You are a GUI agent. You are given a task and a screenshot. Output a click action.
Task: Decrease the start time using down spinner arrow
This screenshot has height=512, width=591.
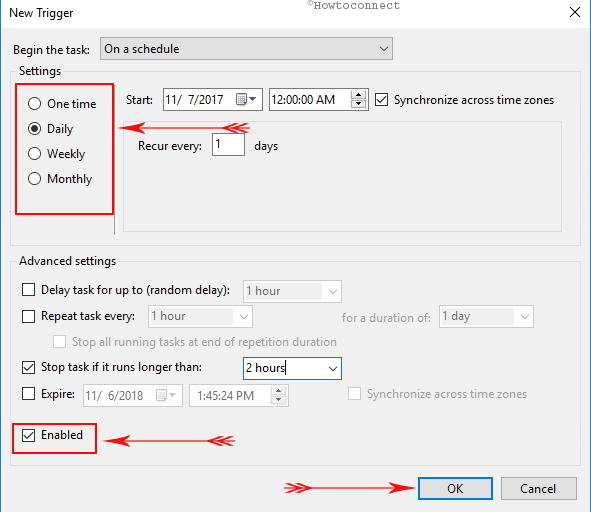click(358, 104)
